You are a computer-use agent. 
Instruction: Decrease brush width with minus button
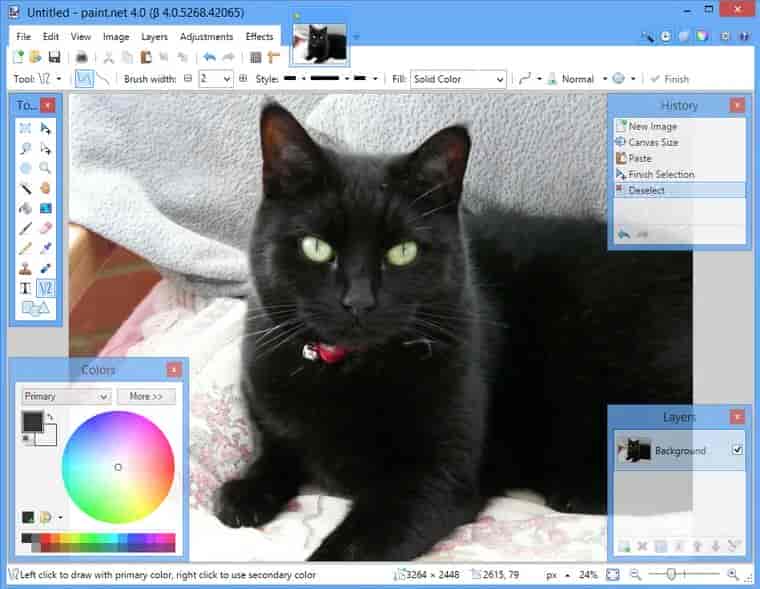pyautogui.click(x=188, y=79)
